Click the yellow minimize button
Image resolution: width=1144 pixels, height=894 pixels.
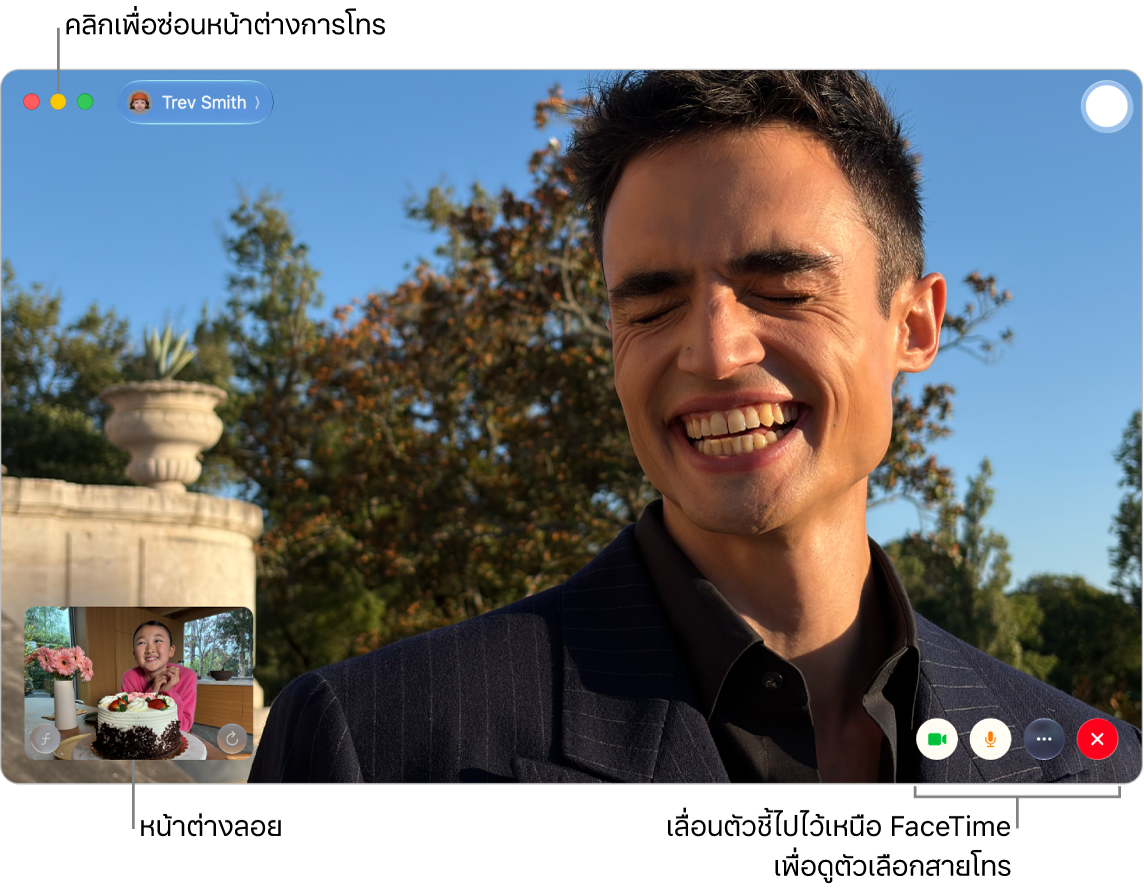(58, 101)
